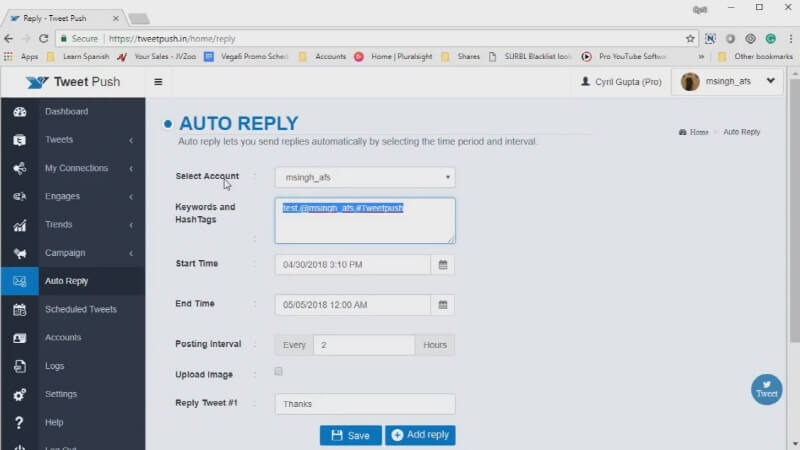Click the Tweet Push logo
The width and height of the screenshot is (800, 450).
pyautogui.click(x=73, y=82)
